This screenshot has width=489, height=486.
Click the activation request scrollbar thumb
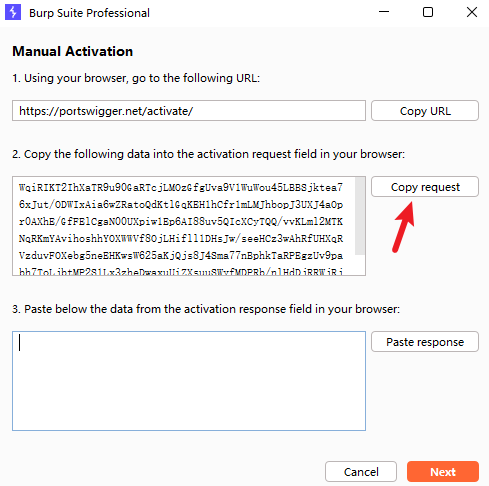pyautogui.click(x=360, y=216)
